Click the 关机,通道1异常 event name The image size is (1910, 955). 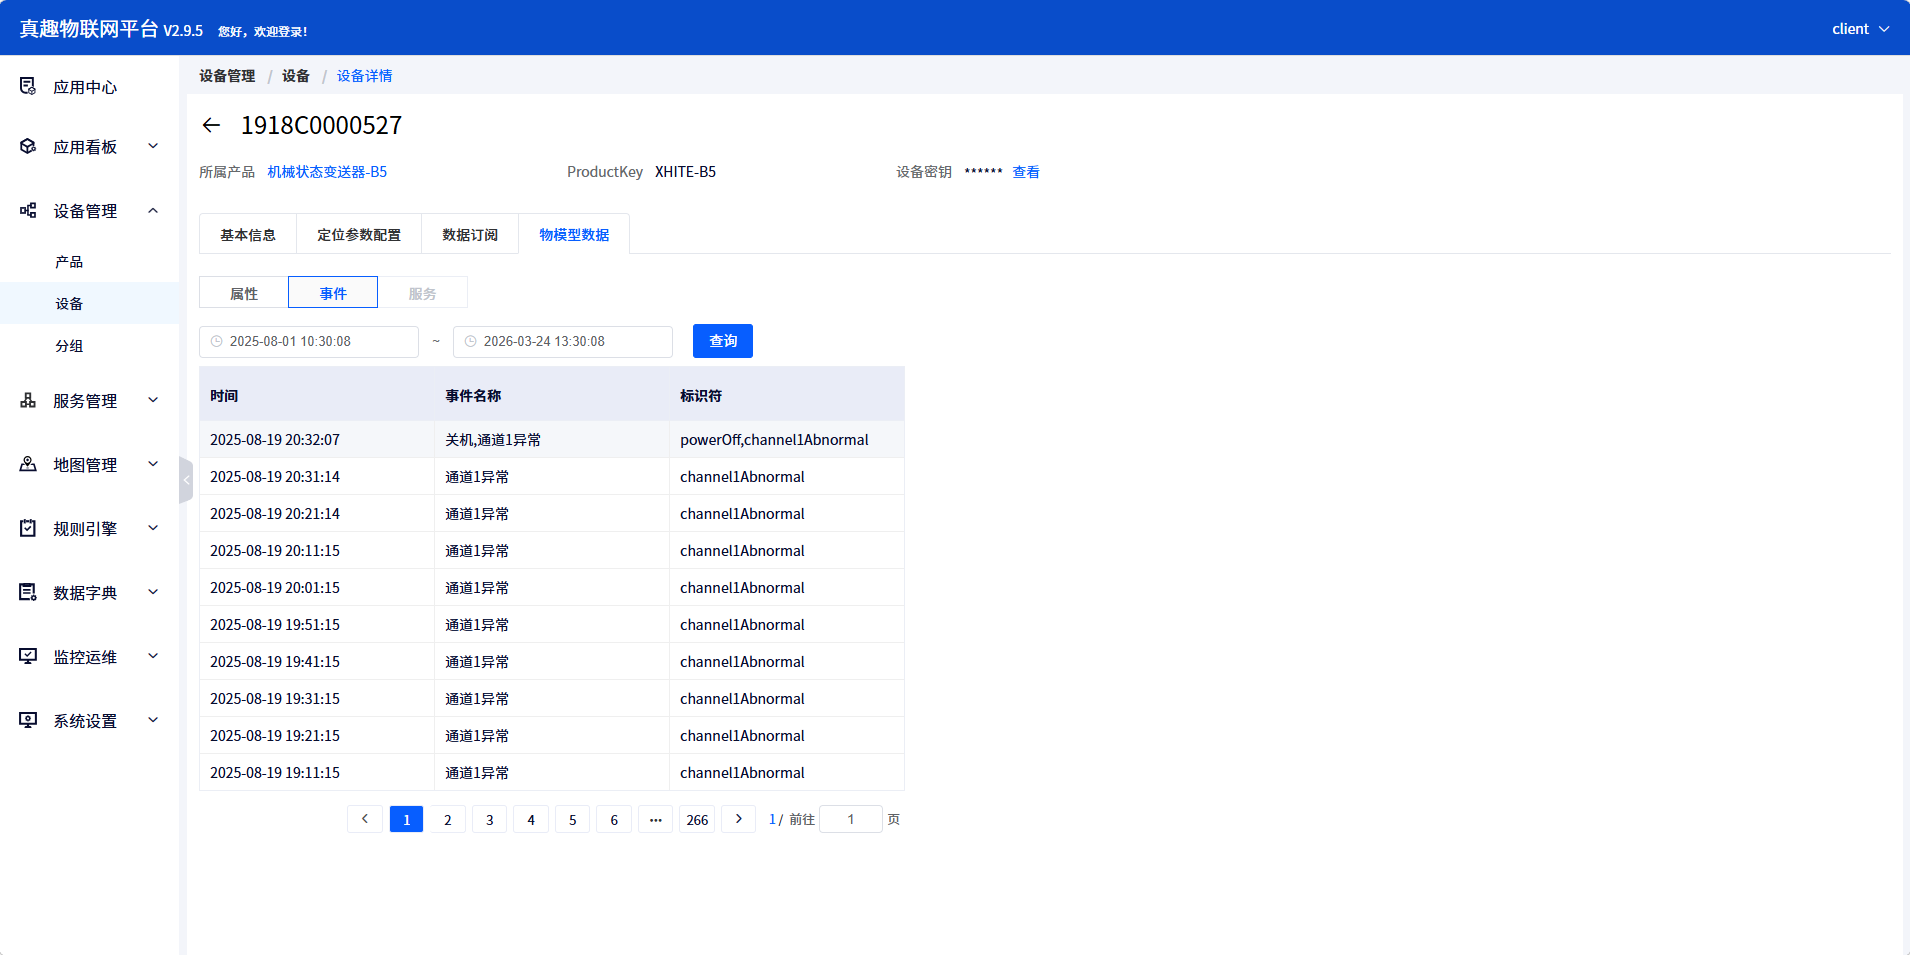493,440
